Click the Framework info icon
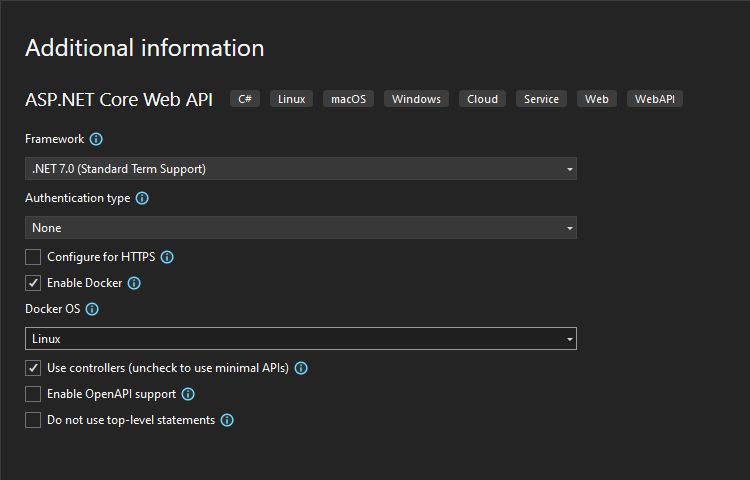Image resolution: width=750 pixels, height=480 pixels. pyautogui.click(x=96, y=140)
